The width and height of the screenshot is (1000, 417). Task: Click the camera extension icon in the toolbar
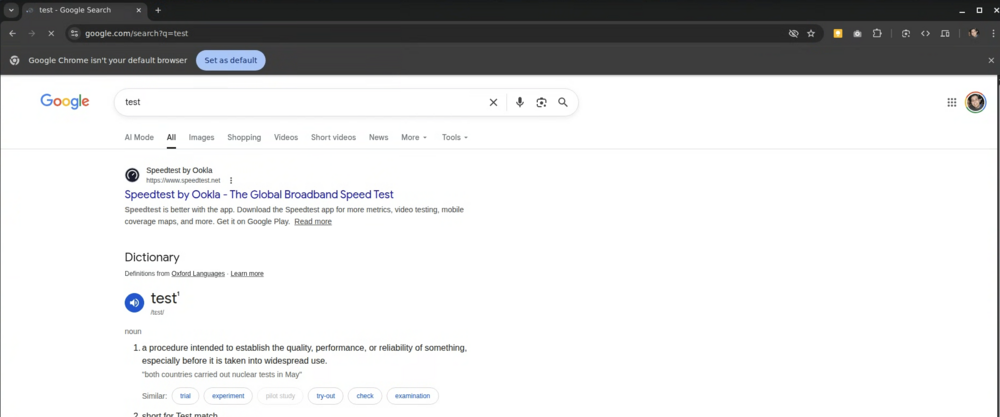coord(858,33)
